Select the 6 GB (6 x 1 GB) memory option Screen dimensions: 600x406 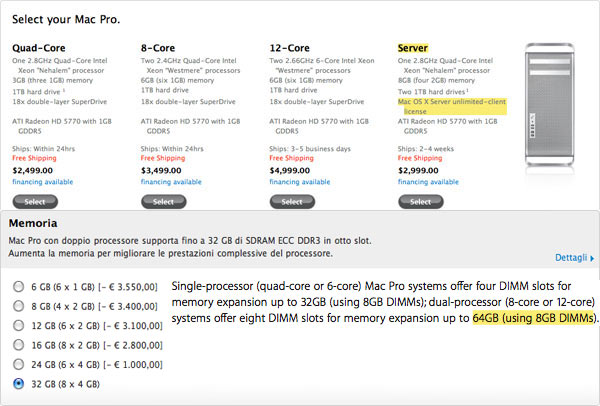(x=18, y=287)
